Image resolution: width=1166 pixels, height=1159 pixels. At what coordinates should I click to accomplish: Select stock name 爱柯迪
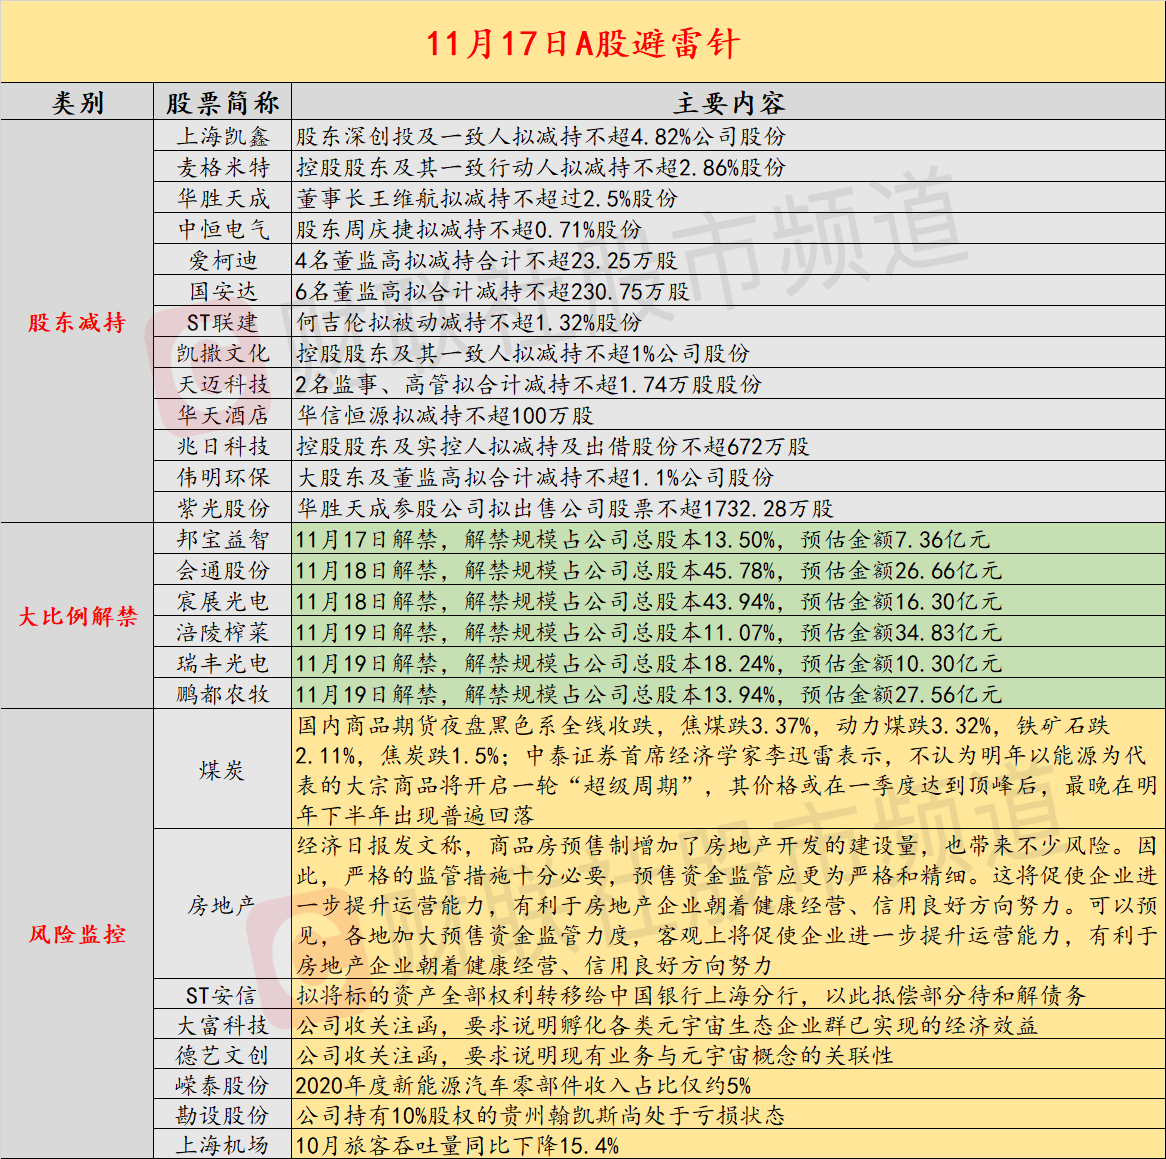coord(222,260)
